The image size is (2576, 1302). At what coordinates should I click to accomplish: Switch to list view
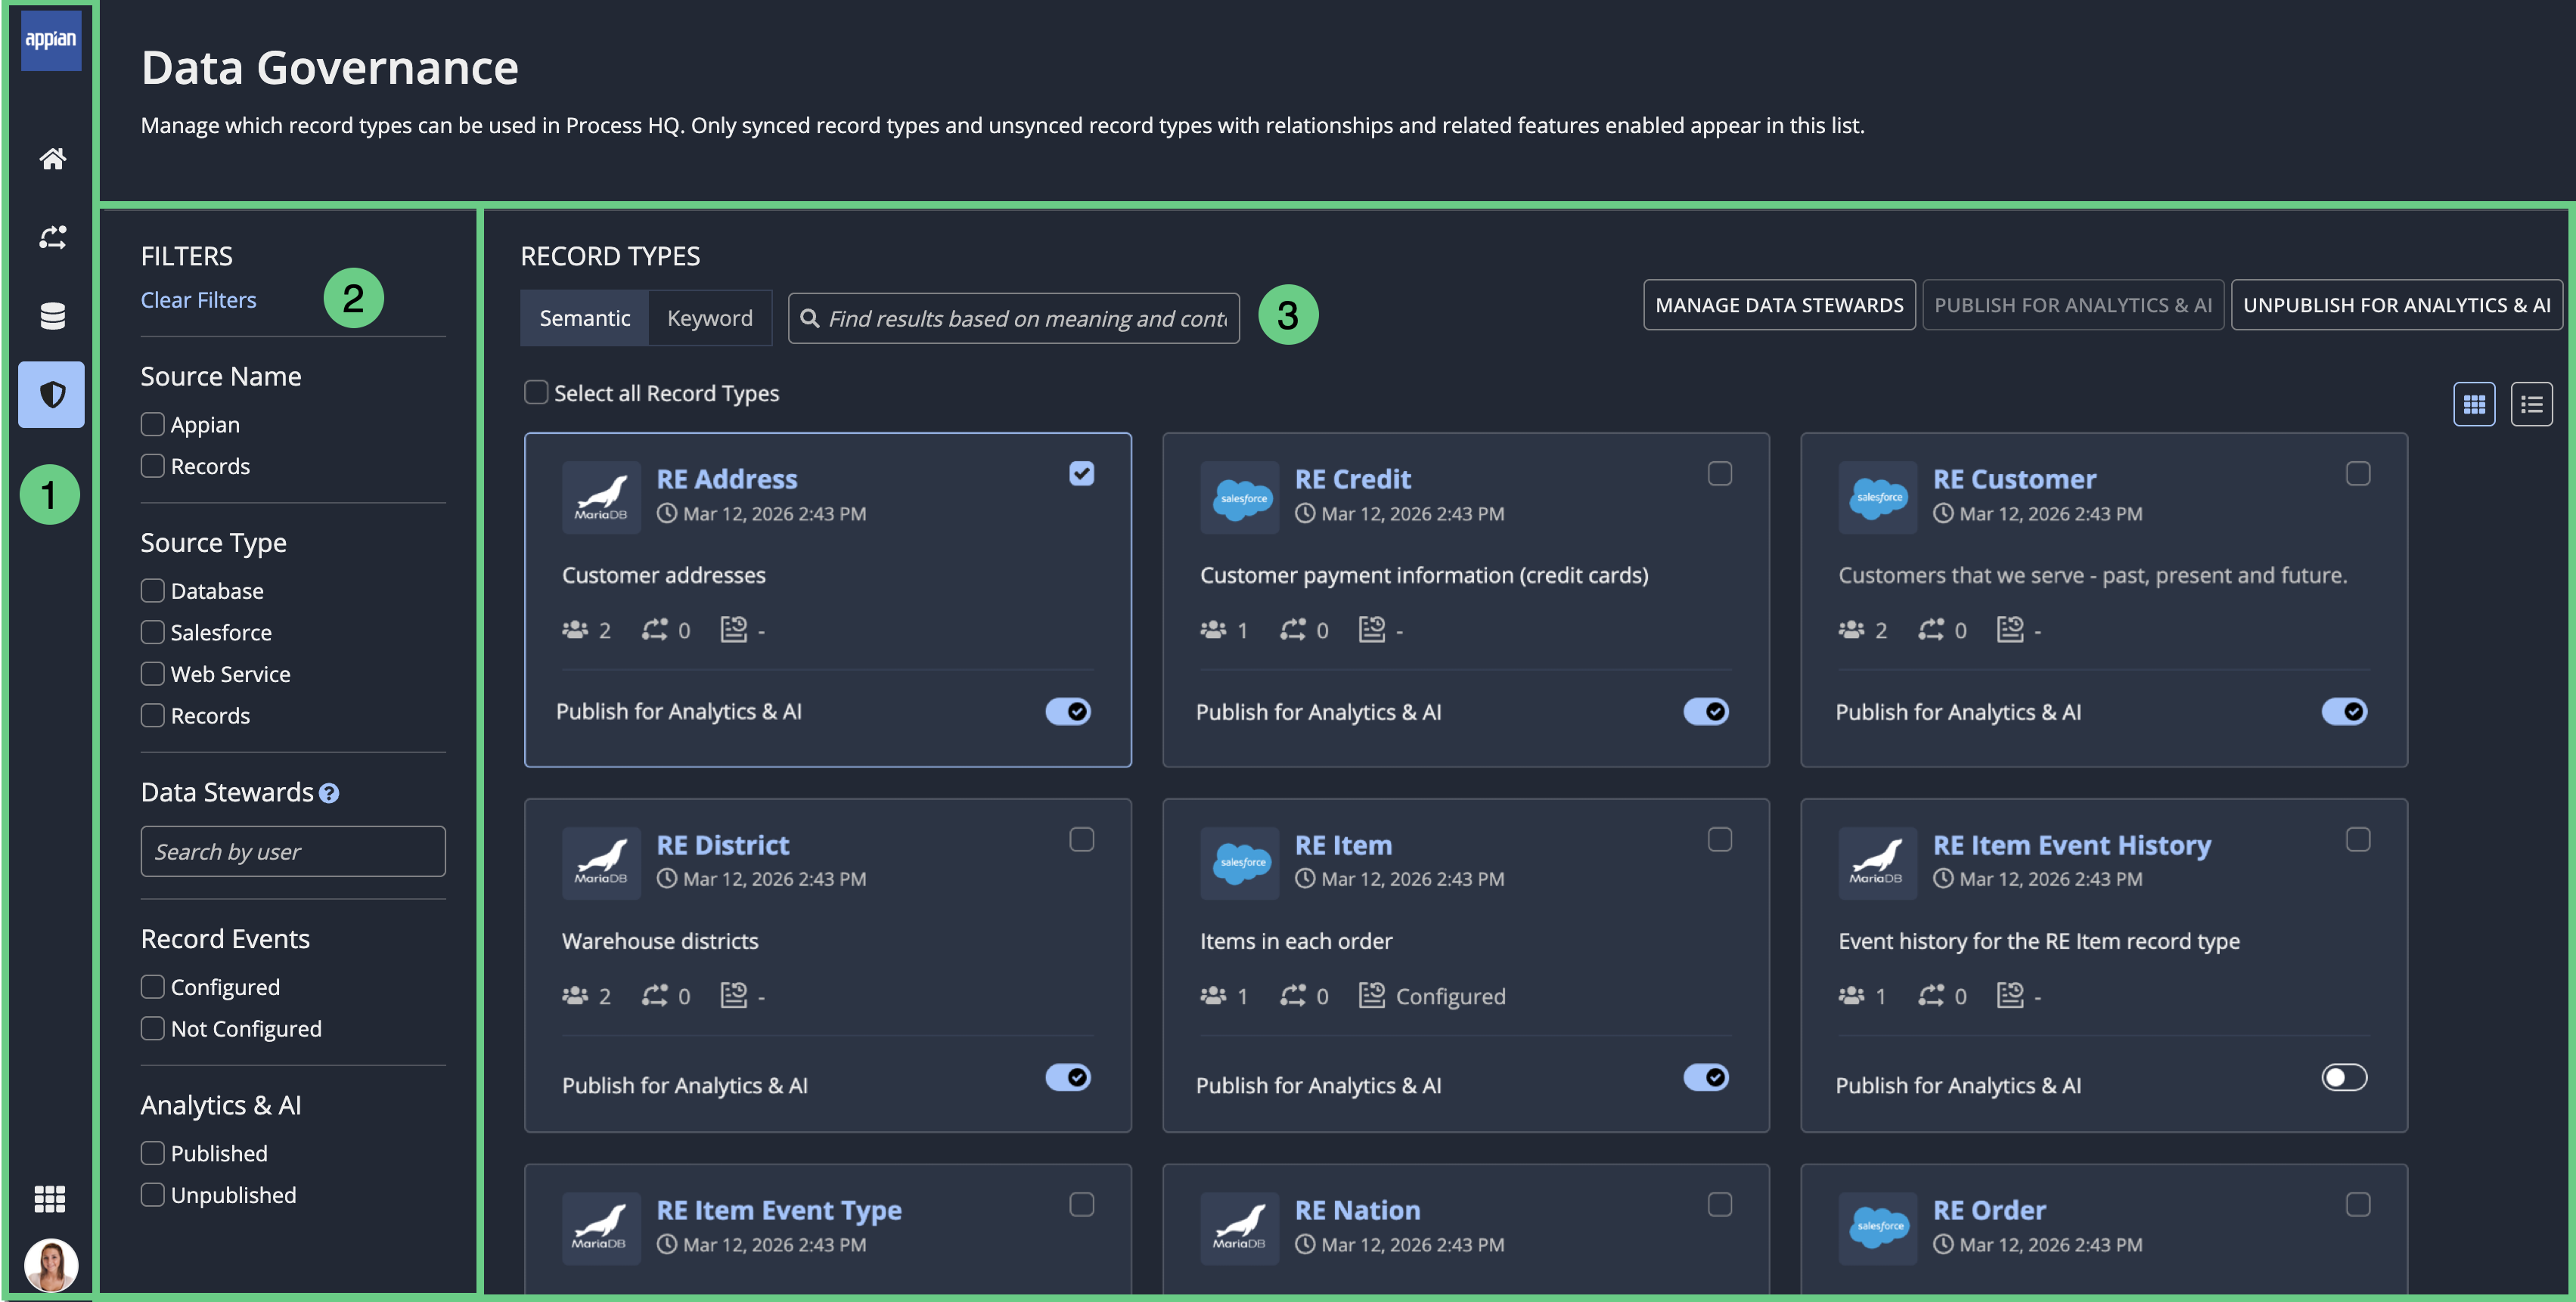coord(2531,404)
